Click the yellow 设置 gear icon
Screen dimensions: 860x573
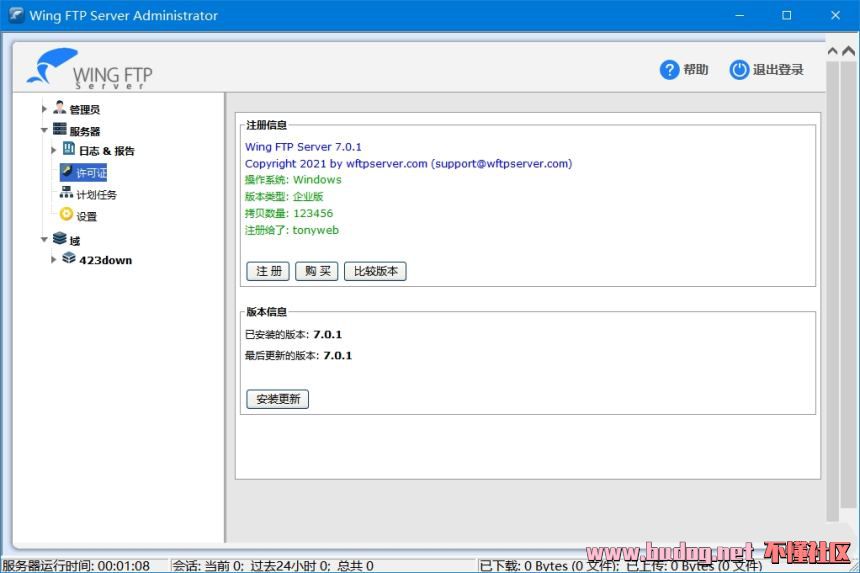pyautogui.click(x=66, y=214)
